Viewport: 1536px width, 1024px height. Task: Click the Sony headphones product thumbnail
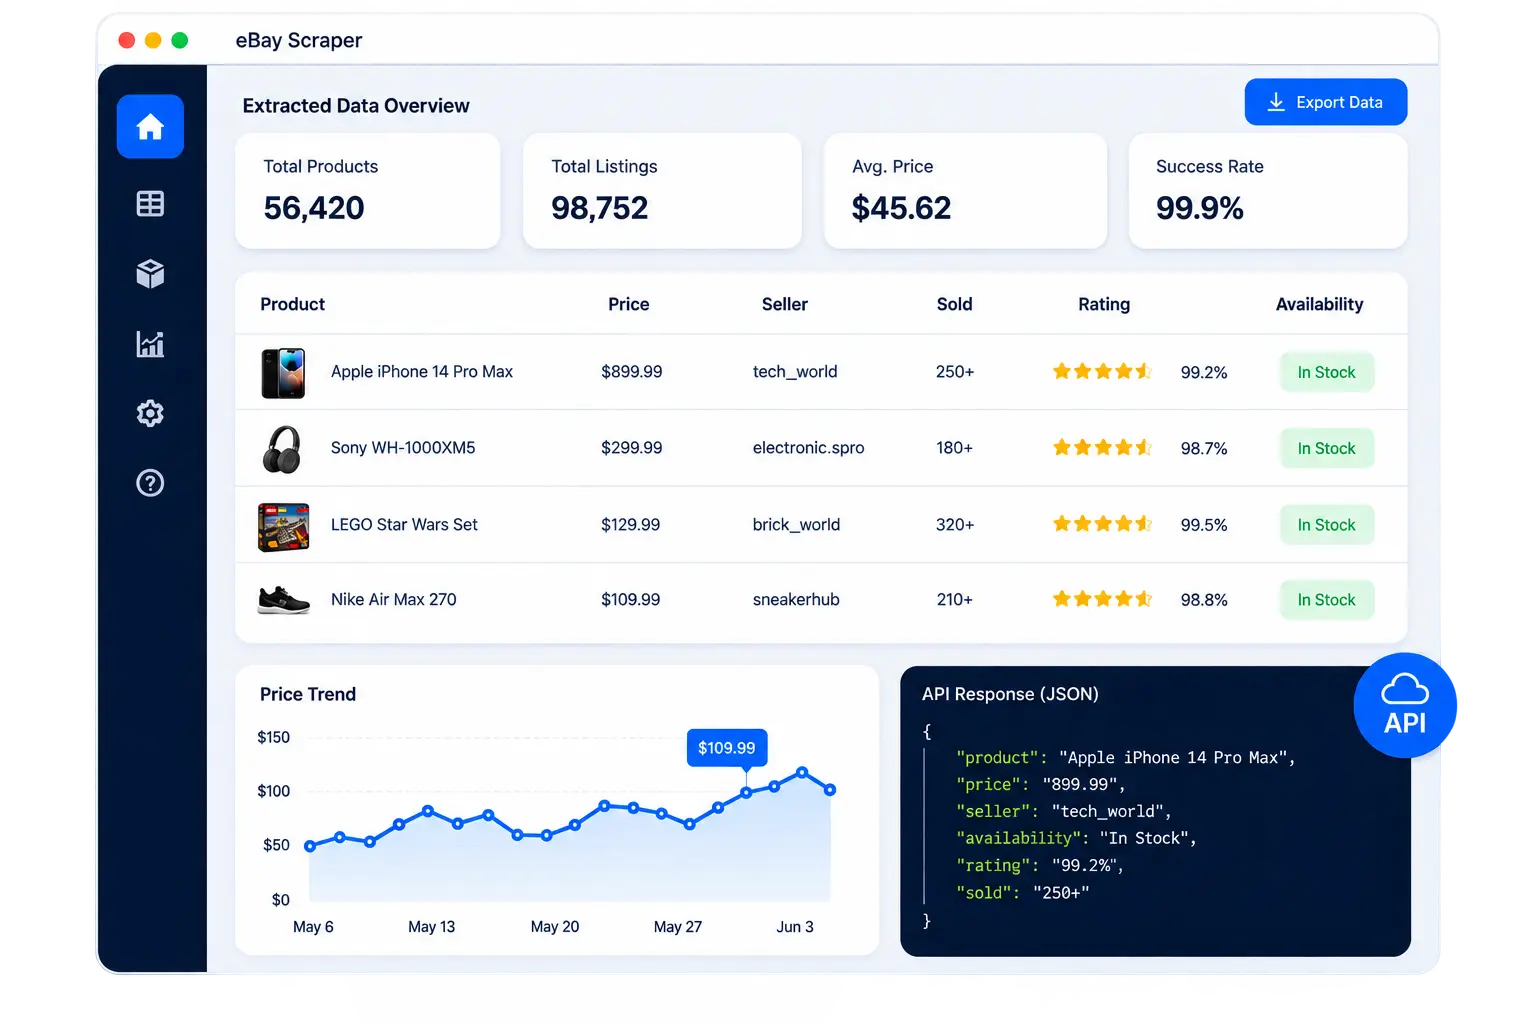[283, 449]
